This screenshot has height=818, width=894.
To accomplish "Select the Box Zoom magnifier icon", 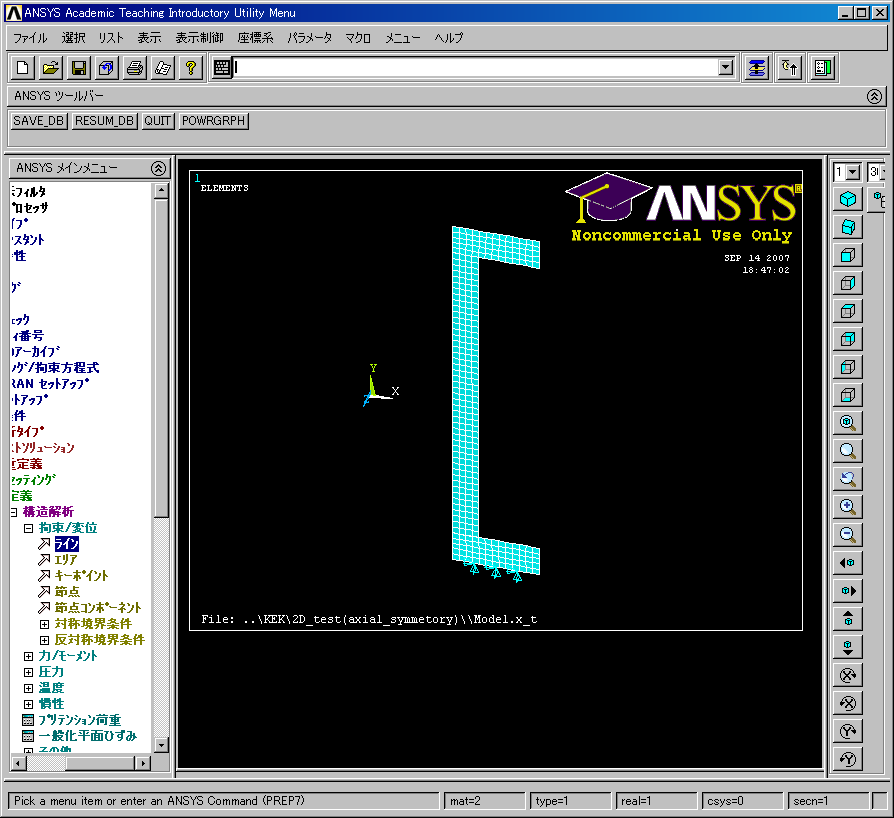I will coord(848,450).
